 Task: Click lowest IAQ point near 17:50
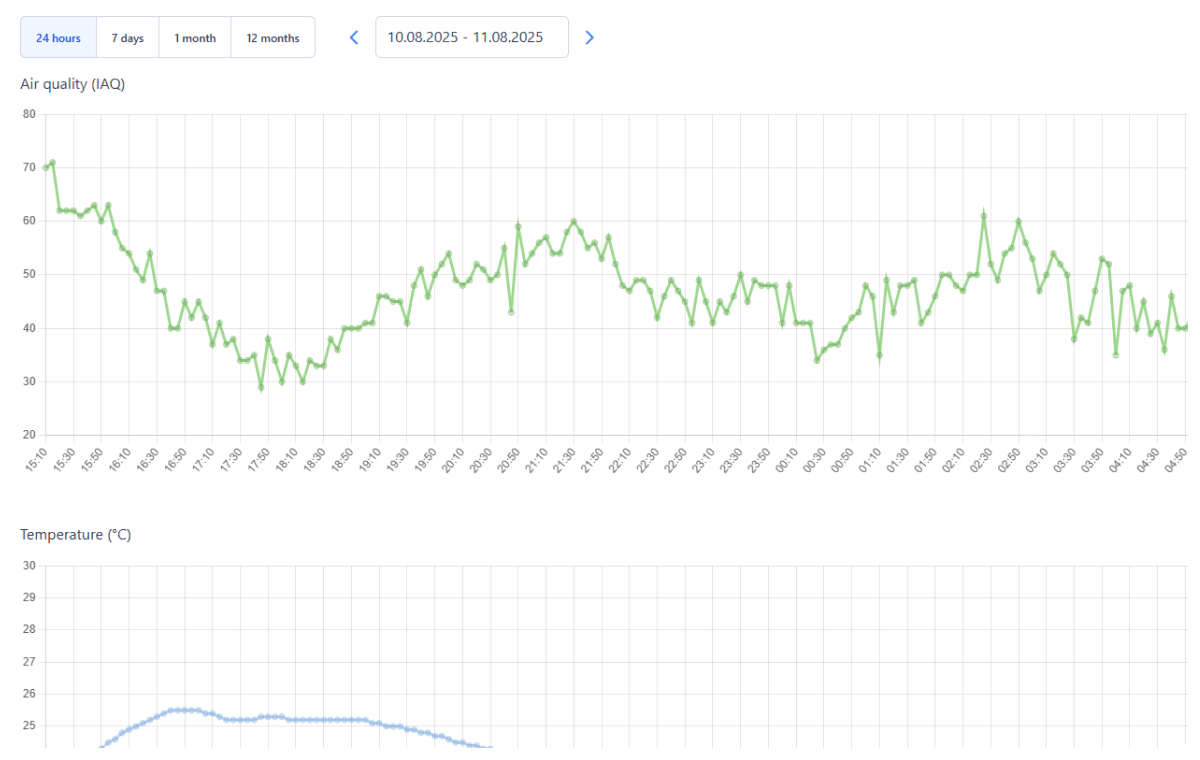pos(261,387)
